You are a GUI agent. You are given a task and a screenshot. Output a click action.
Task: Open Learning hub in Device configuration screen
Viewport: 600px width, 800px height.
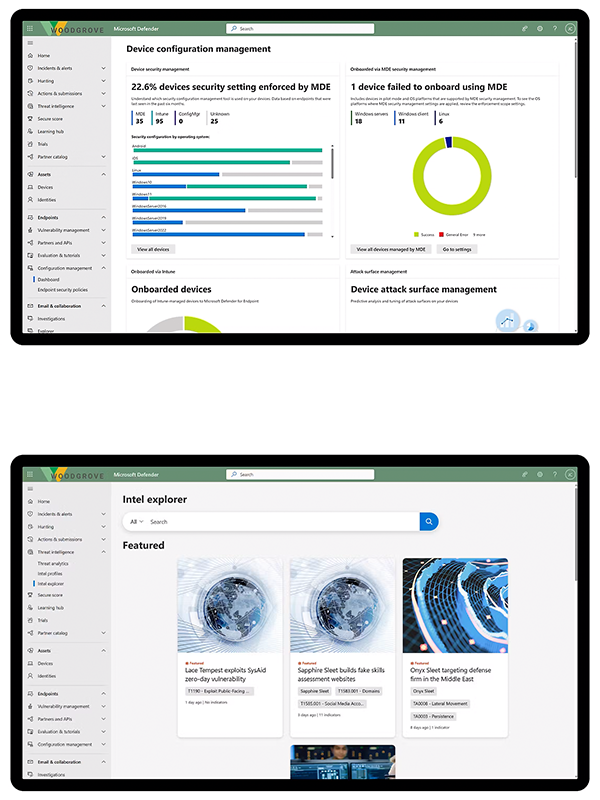click(x=51, y=132)
